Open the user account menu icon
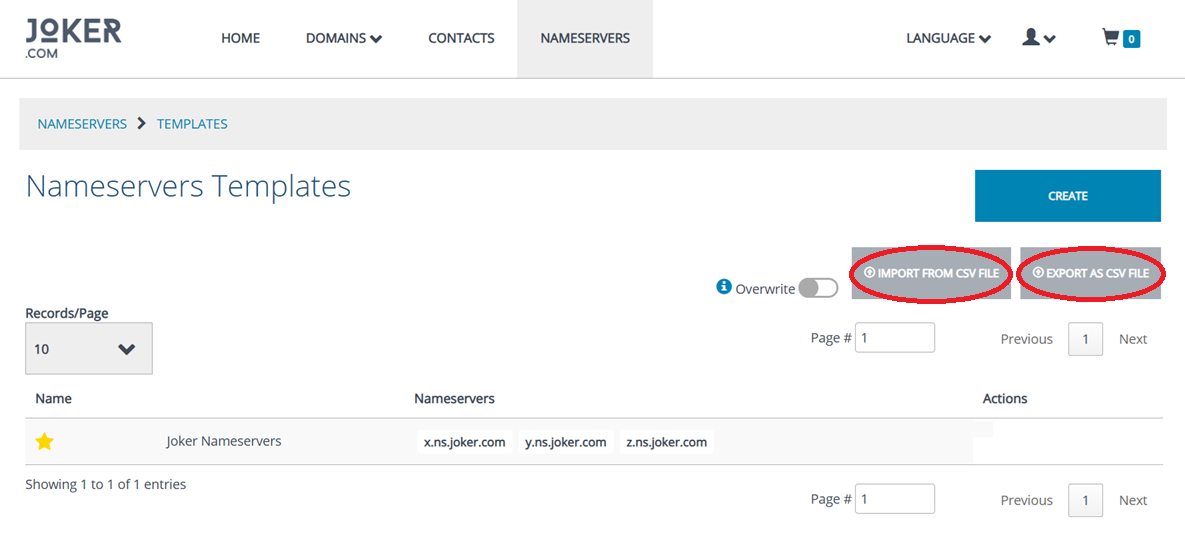1185x558 pixels. click(x=1038, y=38)
